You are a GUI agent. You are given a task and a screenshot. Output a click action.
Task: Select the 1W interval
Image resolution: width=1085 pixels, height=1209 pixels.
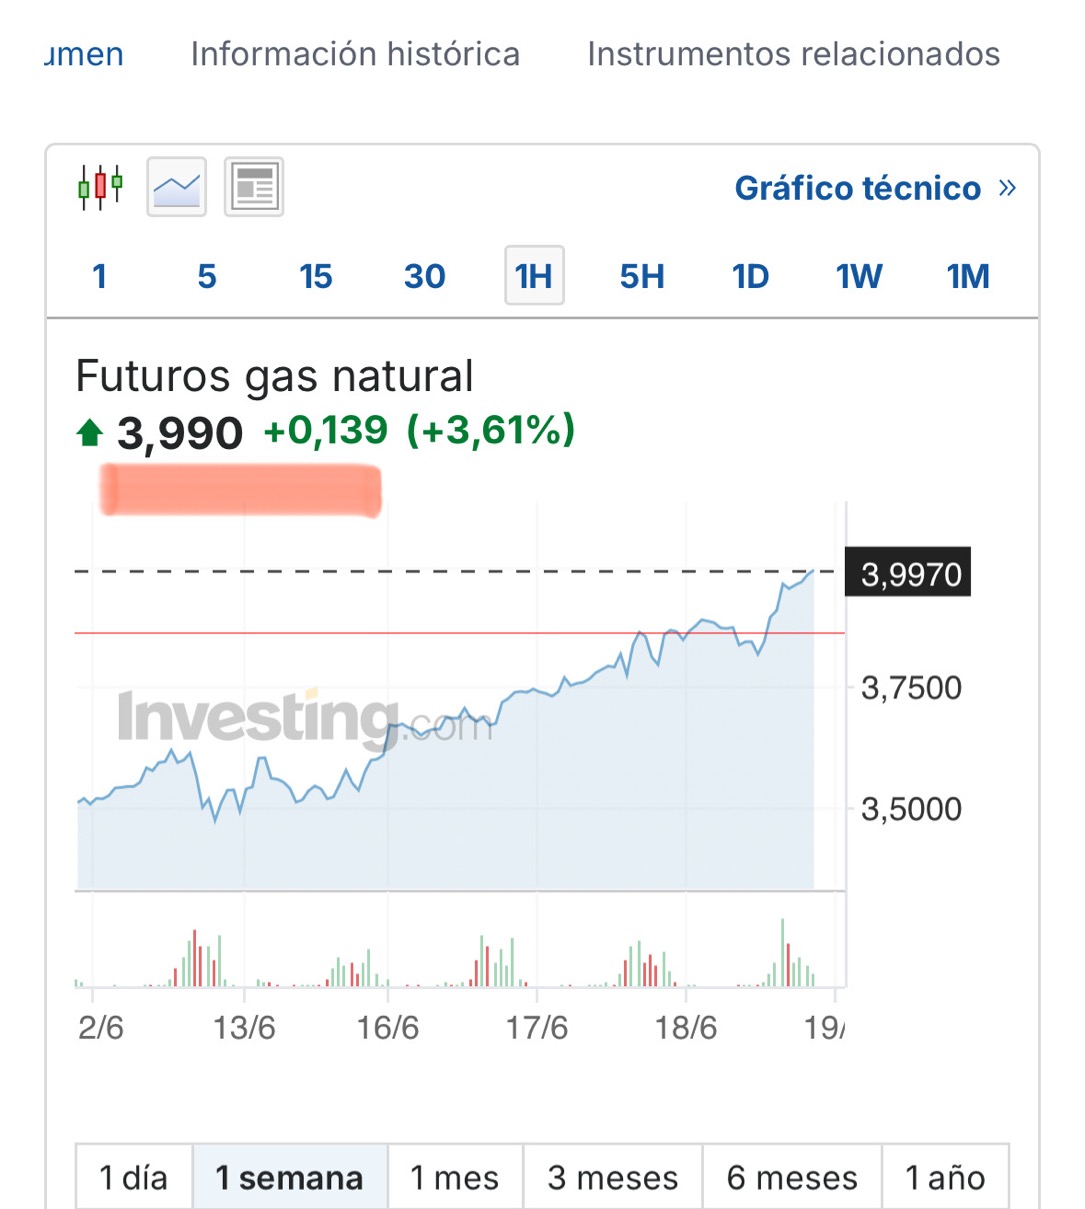click(x=859, y=276)
